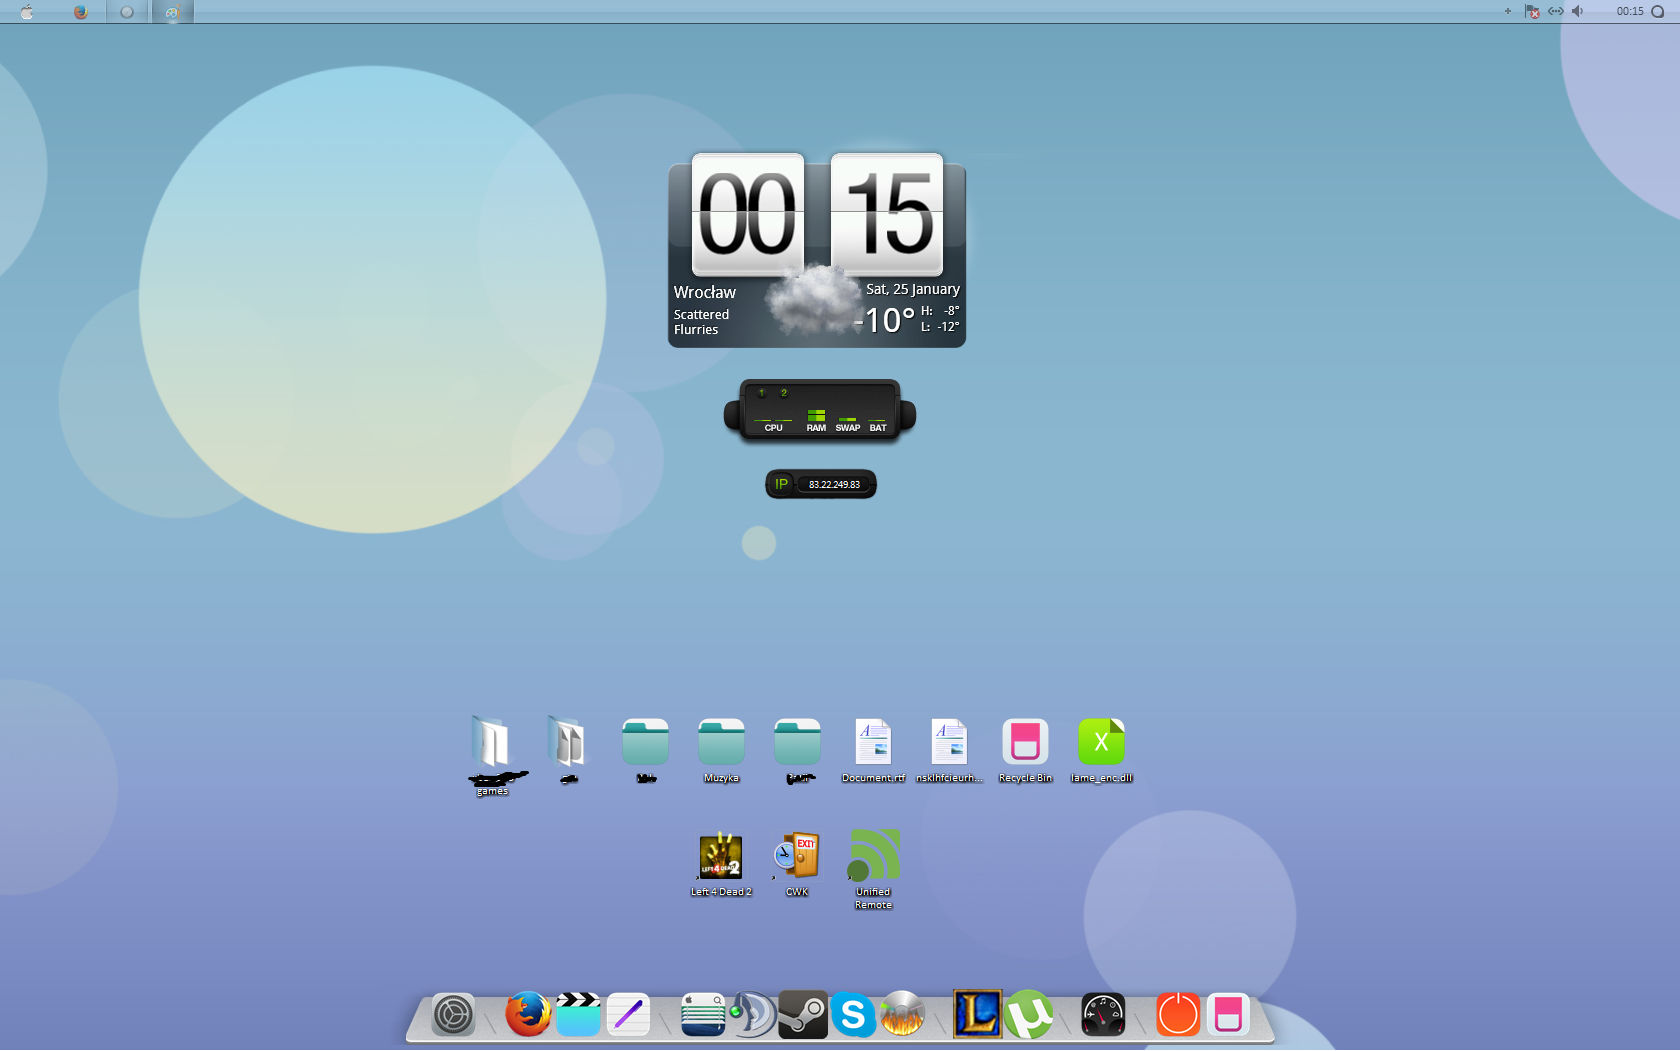The image size is (1680, 1051).
Task: Click the date Sat, 25 January
Action: (x=913, y=289)
